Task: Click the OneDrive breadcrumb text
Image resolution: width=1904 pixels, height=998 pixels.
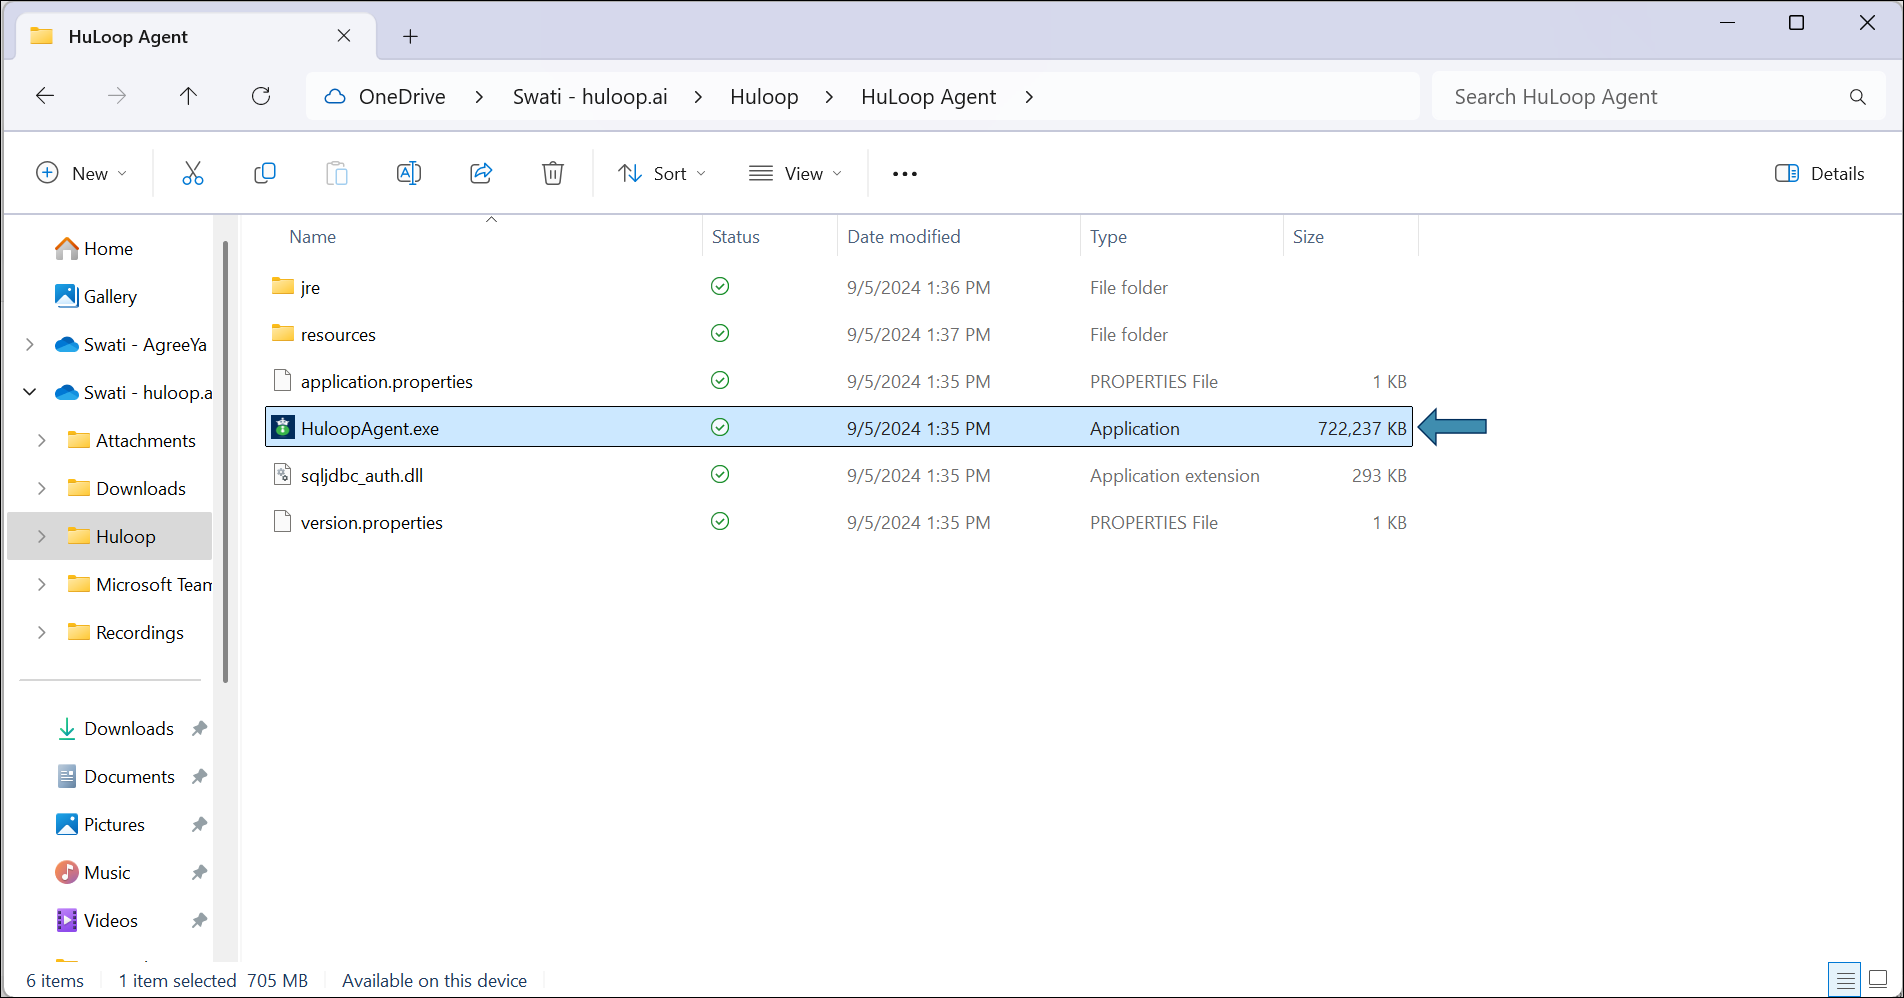Action: click(402, 97)
